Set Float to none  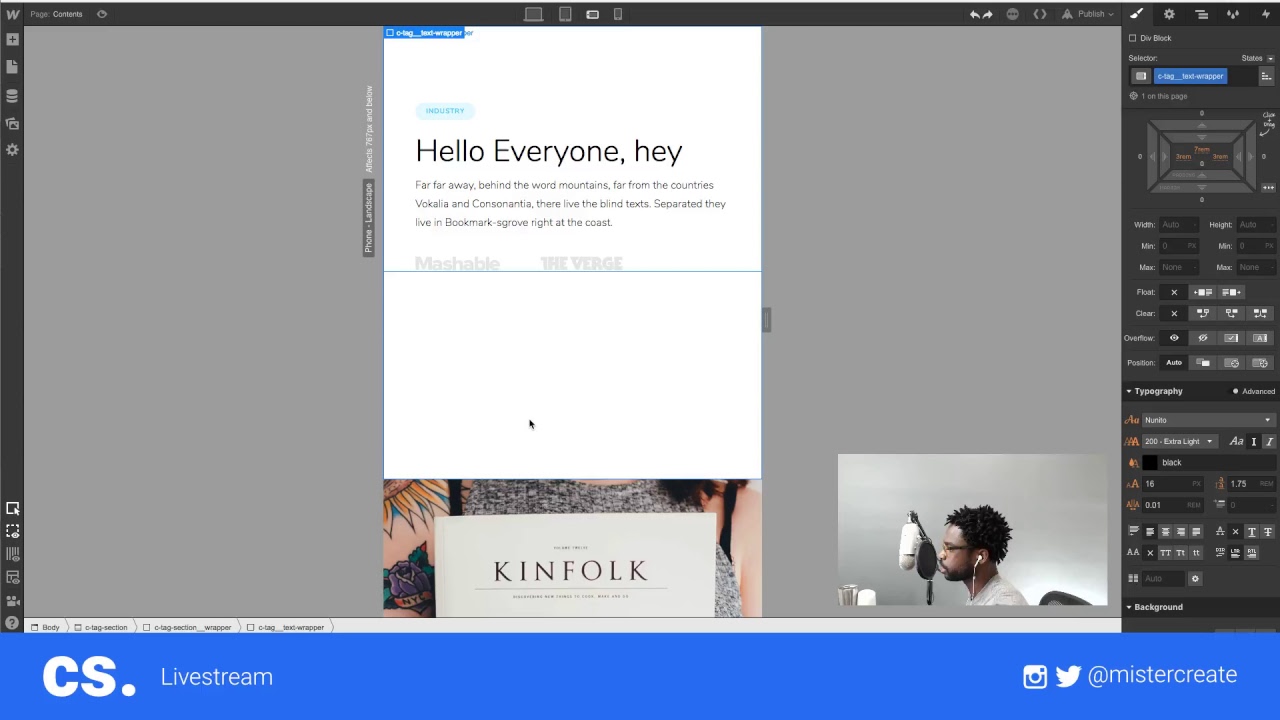point(1174,292)
